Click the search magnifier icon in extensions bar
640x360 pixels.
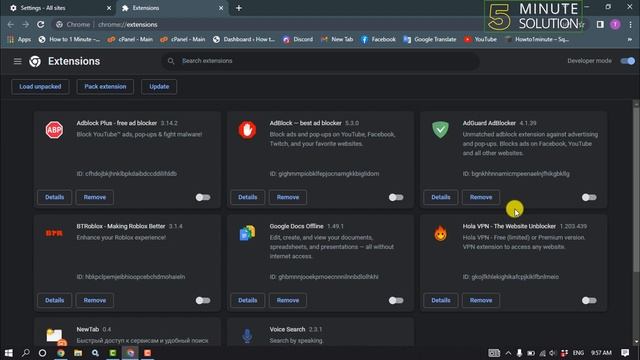point(171,61)
